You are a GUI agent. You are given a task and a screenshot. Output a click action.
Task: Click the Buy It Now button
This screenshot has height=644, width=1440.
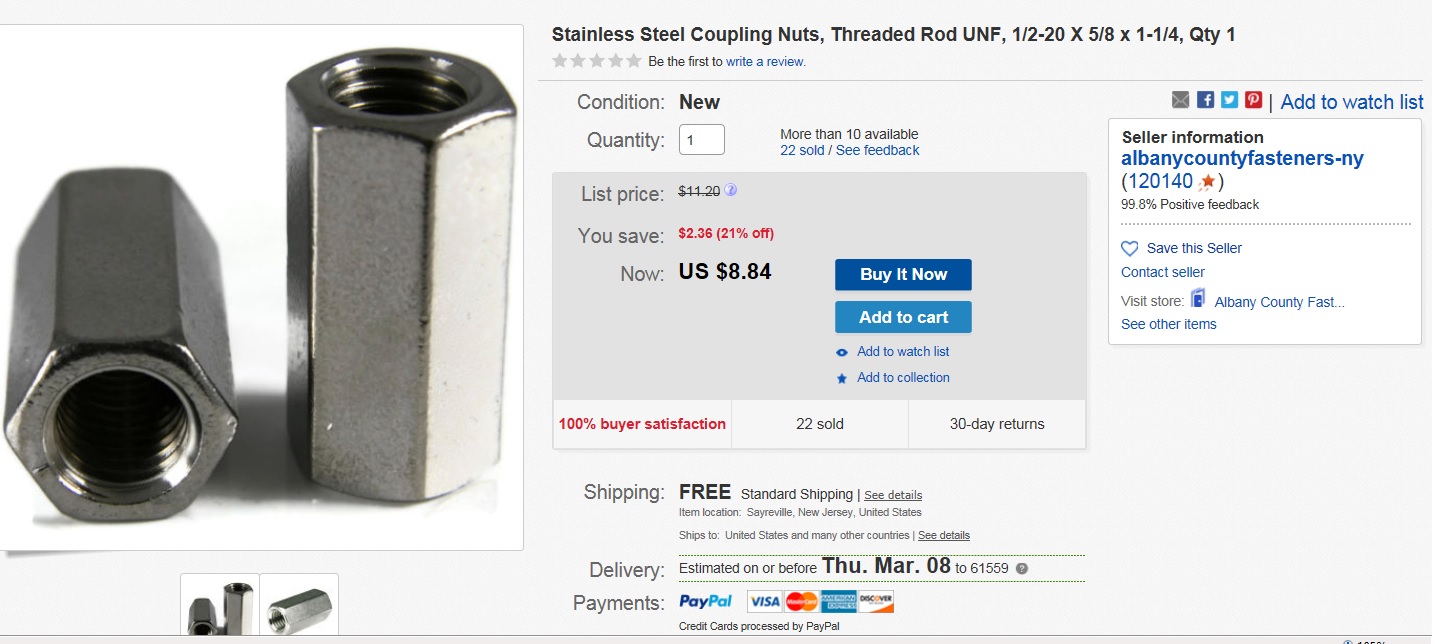[903, 275]
